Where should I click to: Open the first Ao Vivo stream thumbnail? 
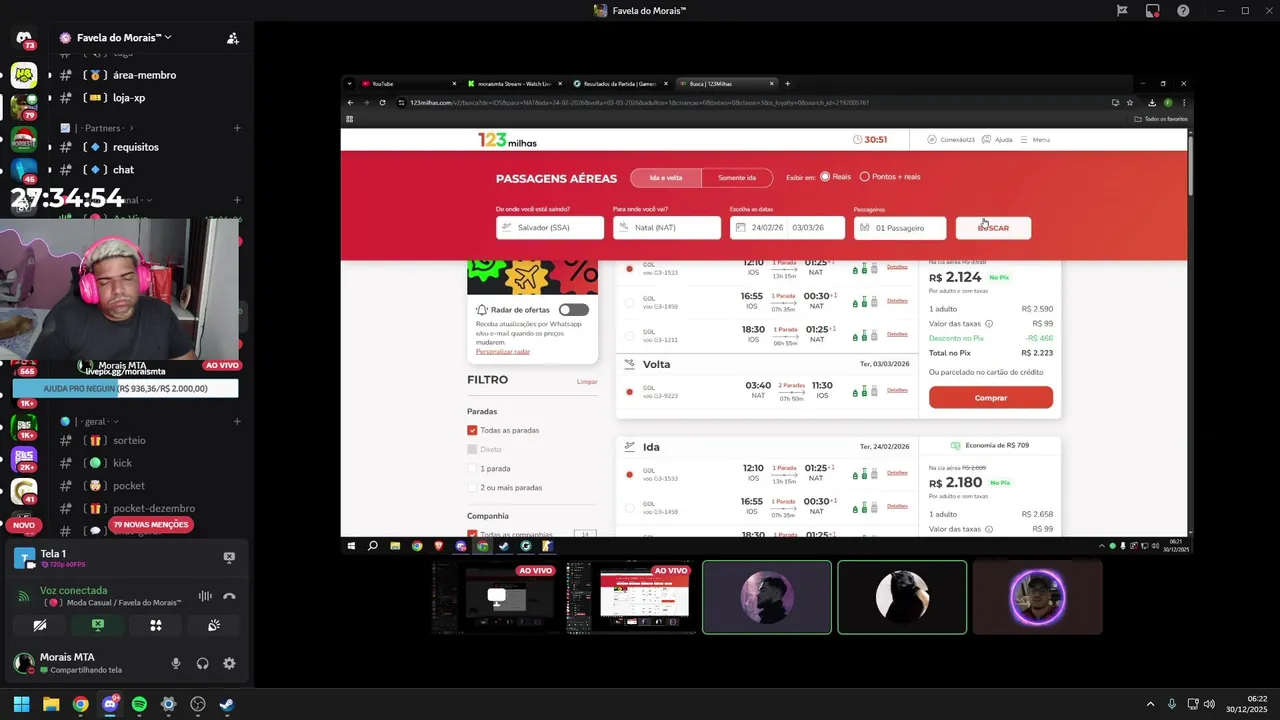[x=496, y=598]
